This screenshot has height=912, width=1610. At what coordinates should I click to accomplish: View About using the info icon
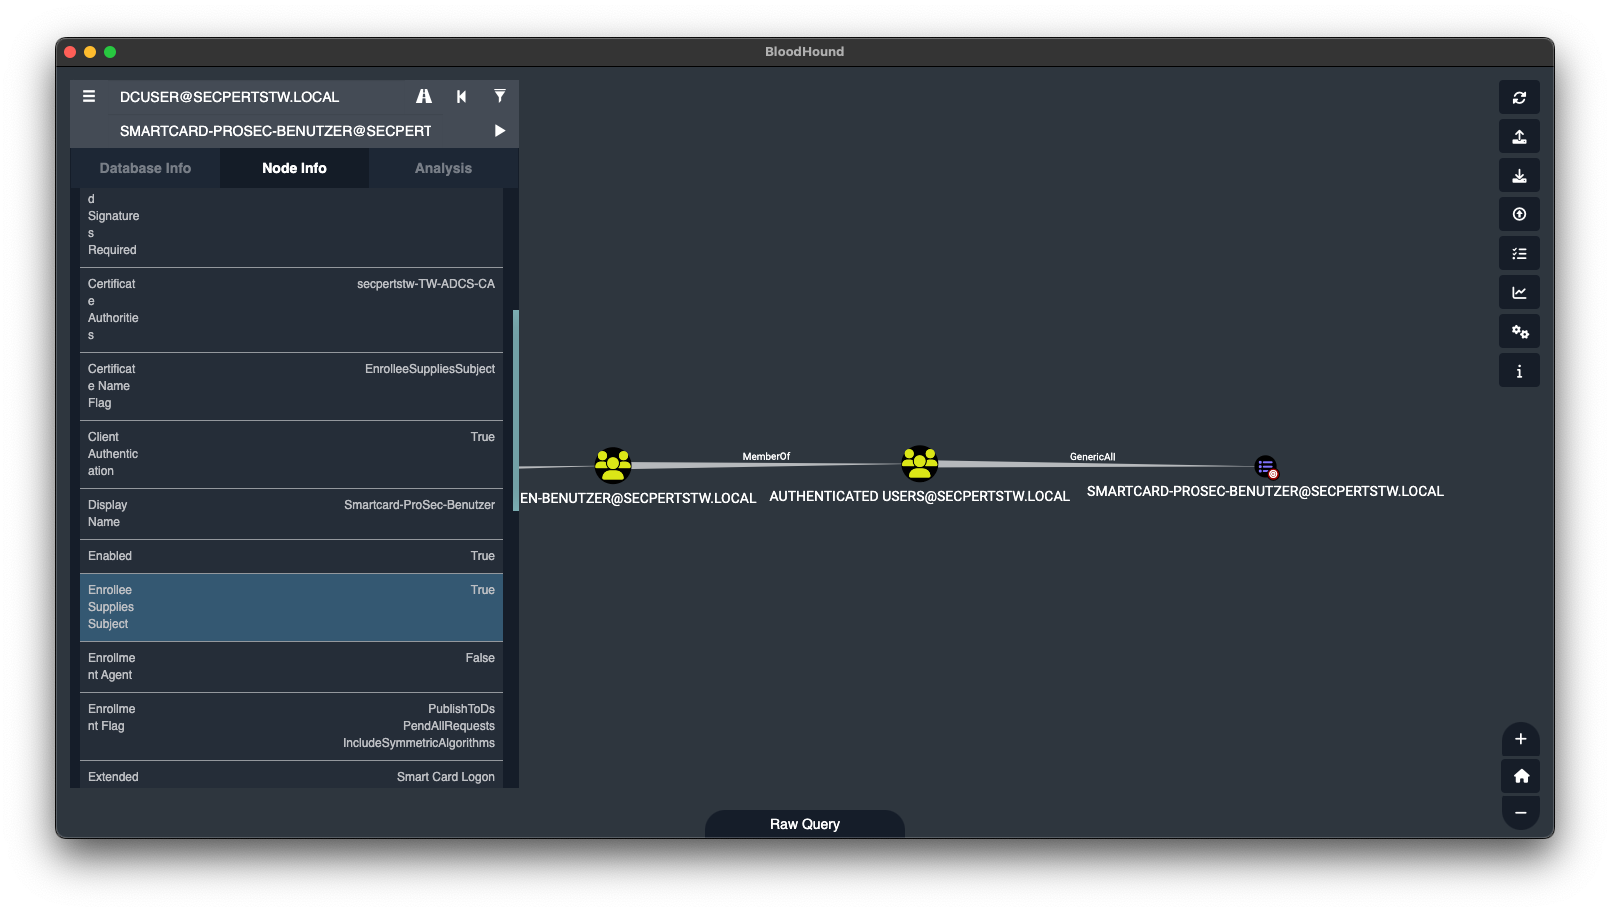(1519, 370)
